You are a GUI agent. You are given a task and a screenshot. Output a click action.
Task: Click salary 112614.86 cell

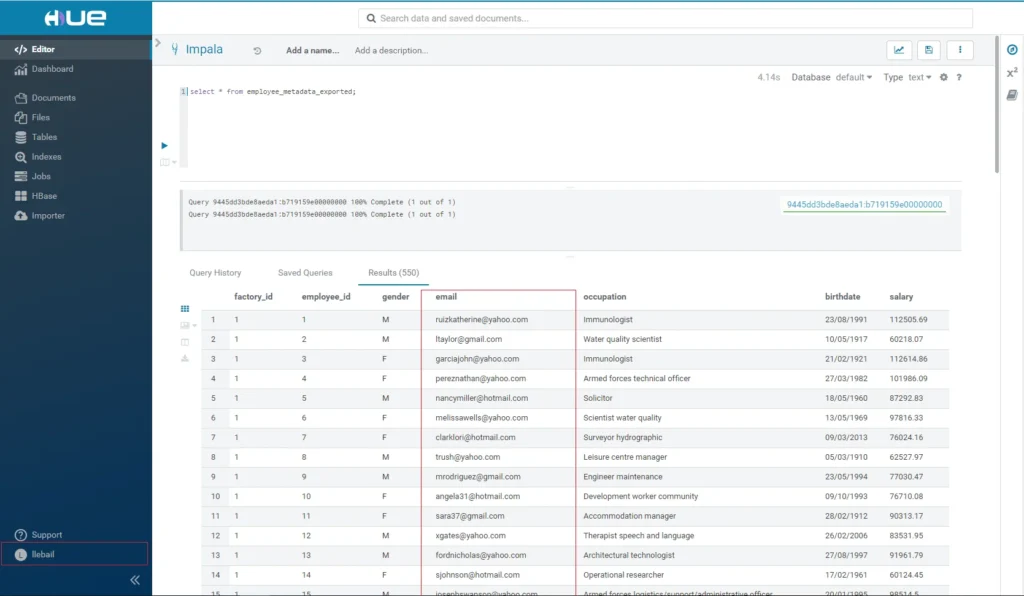(x=908, y=359)
